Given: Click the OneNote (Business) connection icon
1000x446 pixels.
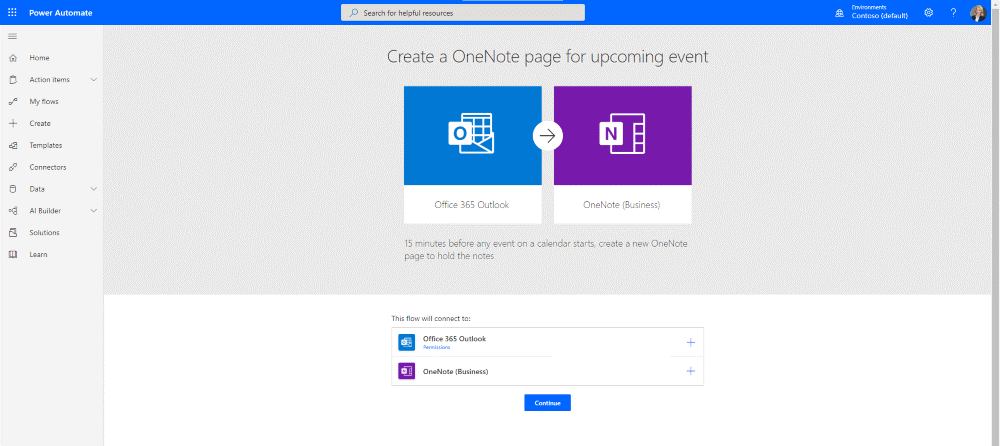Looking at the screenshot, I should [x=406, y=371].
